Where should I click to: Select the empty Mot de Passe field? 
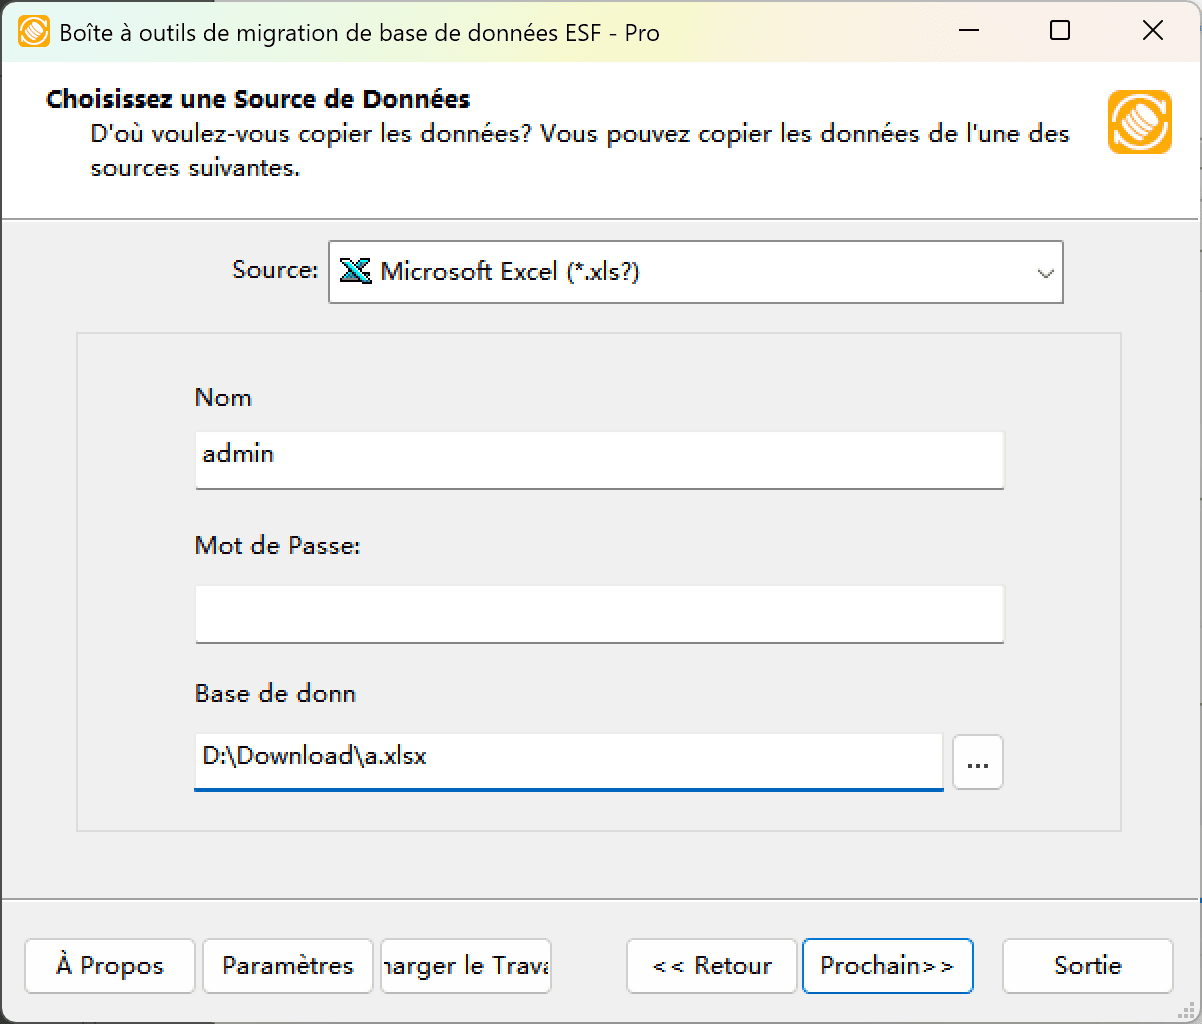(600, 614)
